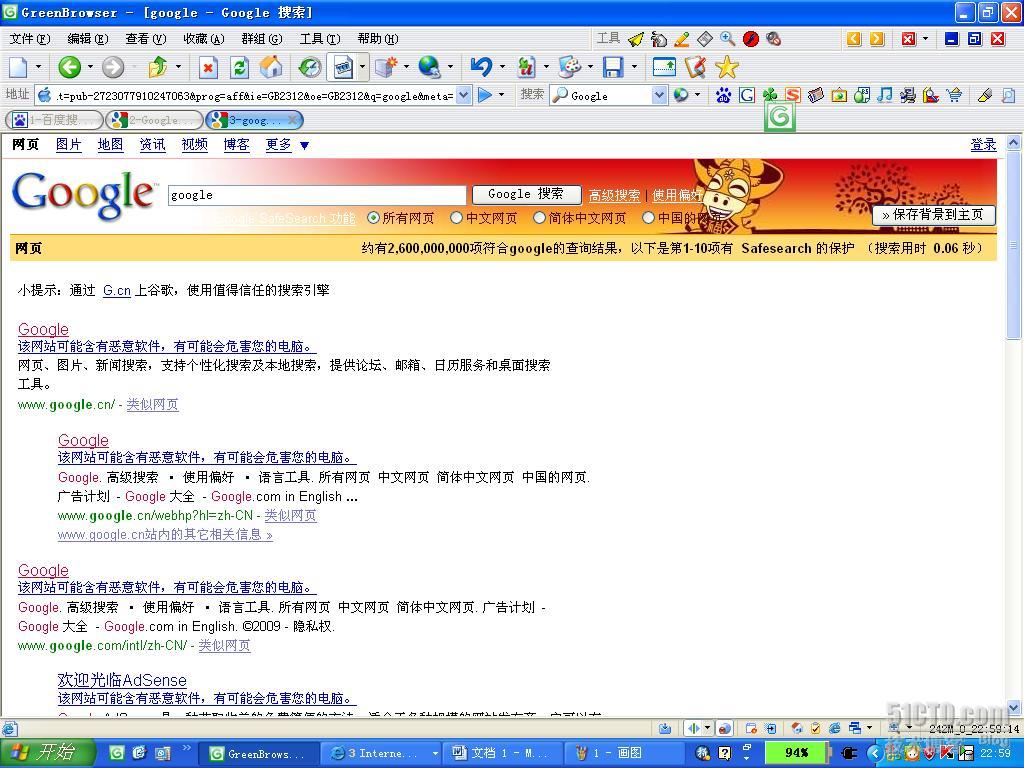Viewport: 1024px width, 768px height.
Task: Click the blue G Google search engine icon
Action: (x=747, y=95)
